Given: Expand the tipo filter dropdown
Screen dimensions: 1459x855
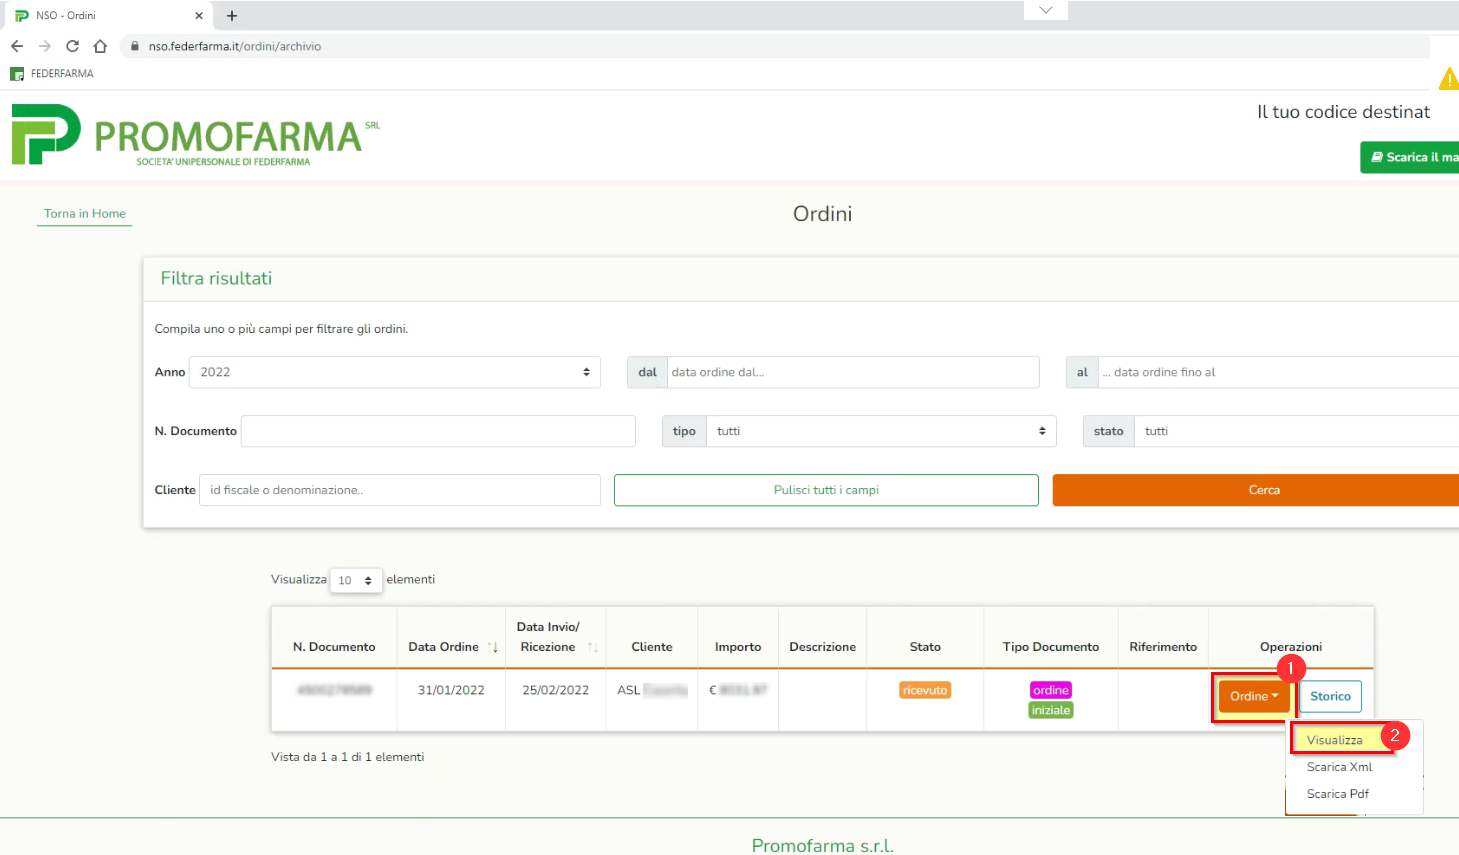Looking at the screenshot, I should pyautogui.click(x=880, y=431).
